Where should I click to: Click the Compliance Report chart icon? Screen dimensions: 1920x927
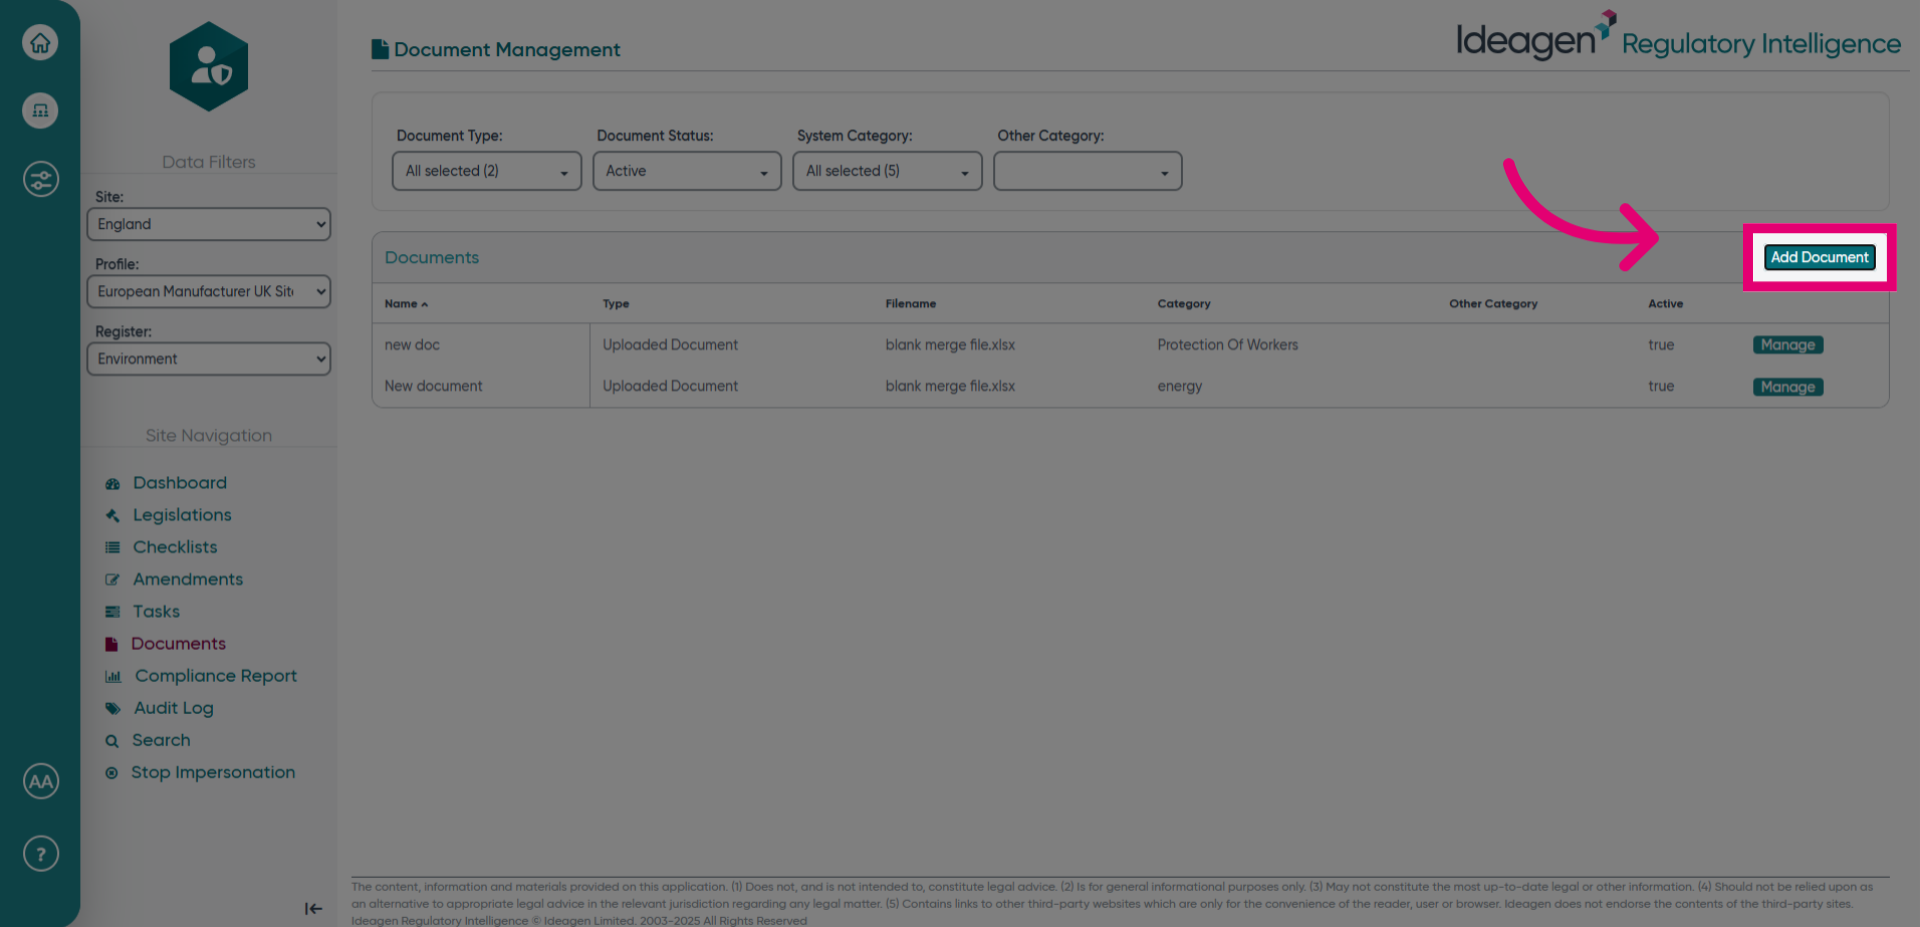coord(113,677)
